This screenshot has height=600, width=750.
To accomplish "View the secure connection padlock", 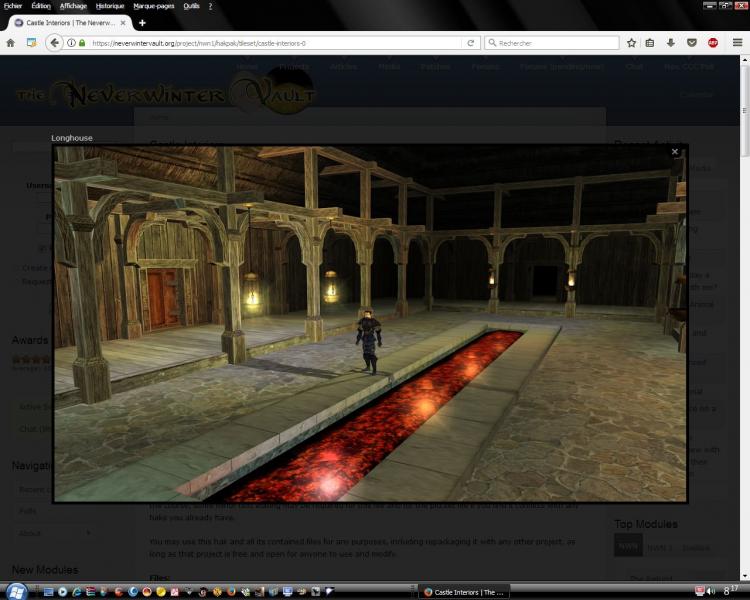I will (x=82, y=43).
